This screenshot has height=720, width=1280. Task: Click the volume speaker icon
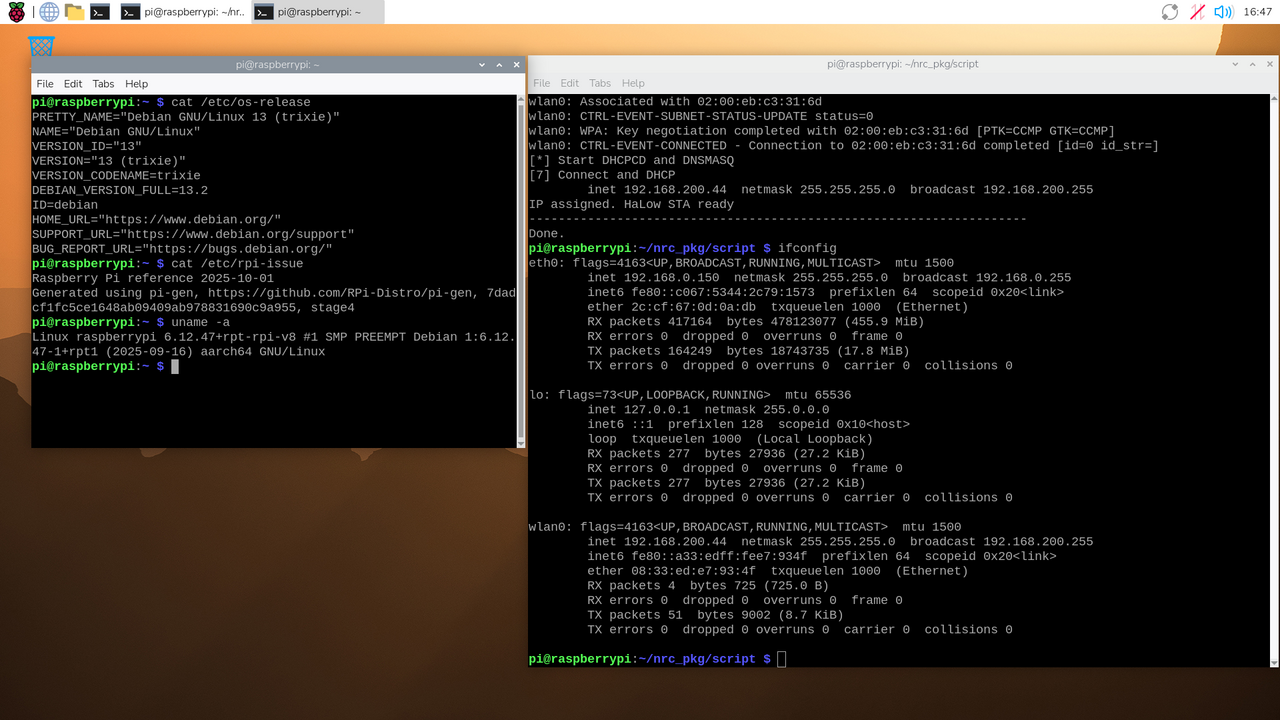click(x=1222, y=12)
